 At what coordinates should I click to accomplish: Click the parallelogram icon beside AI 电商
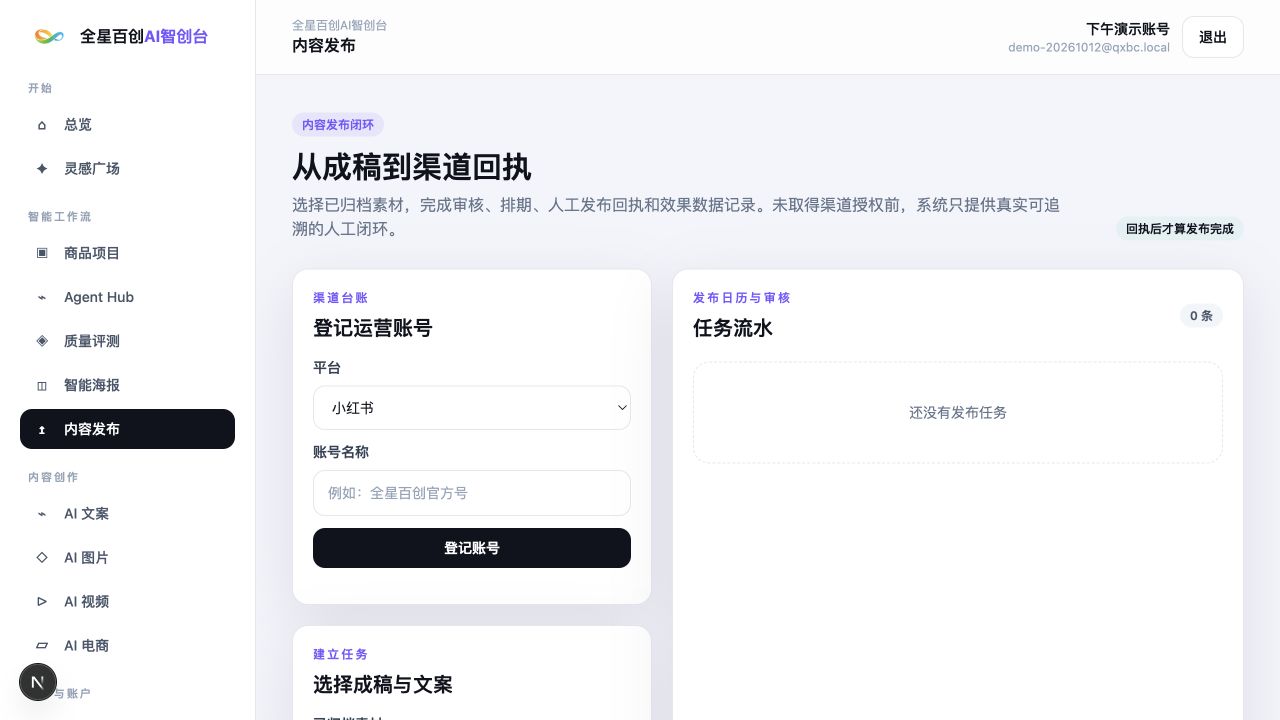tap(42, 645)
